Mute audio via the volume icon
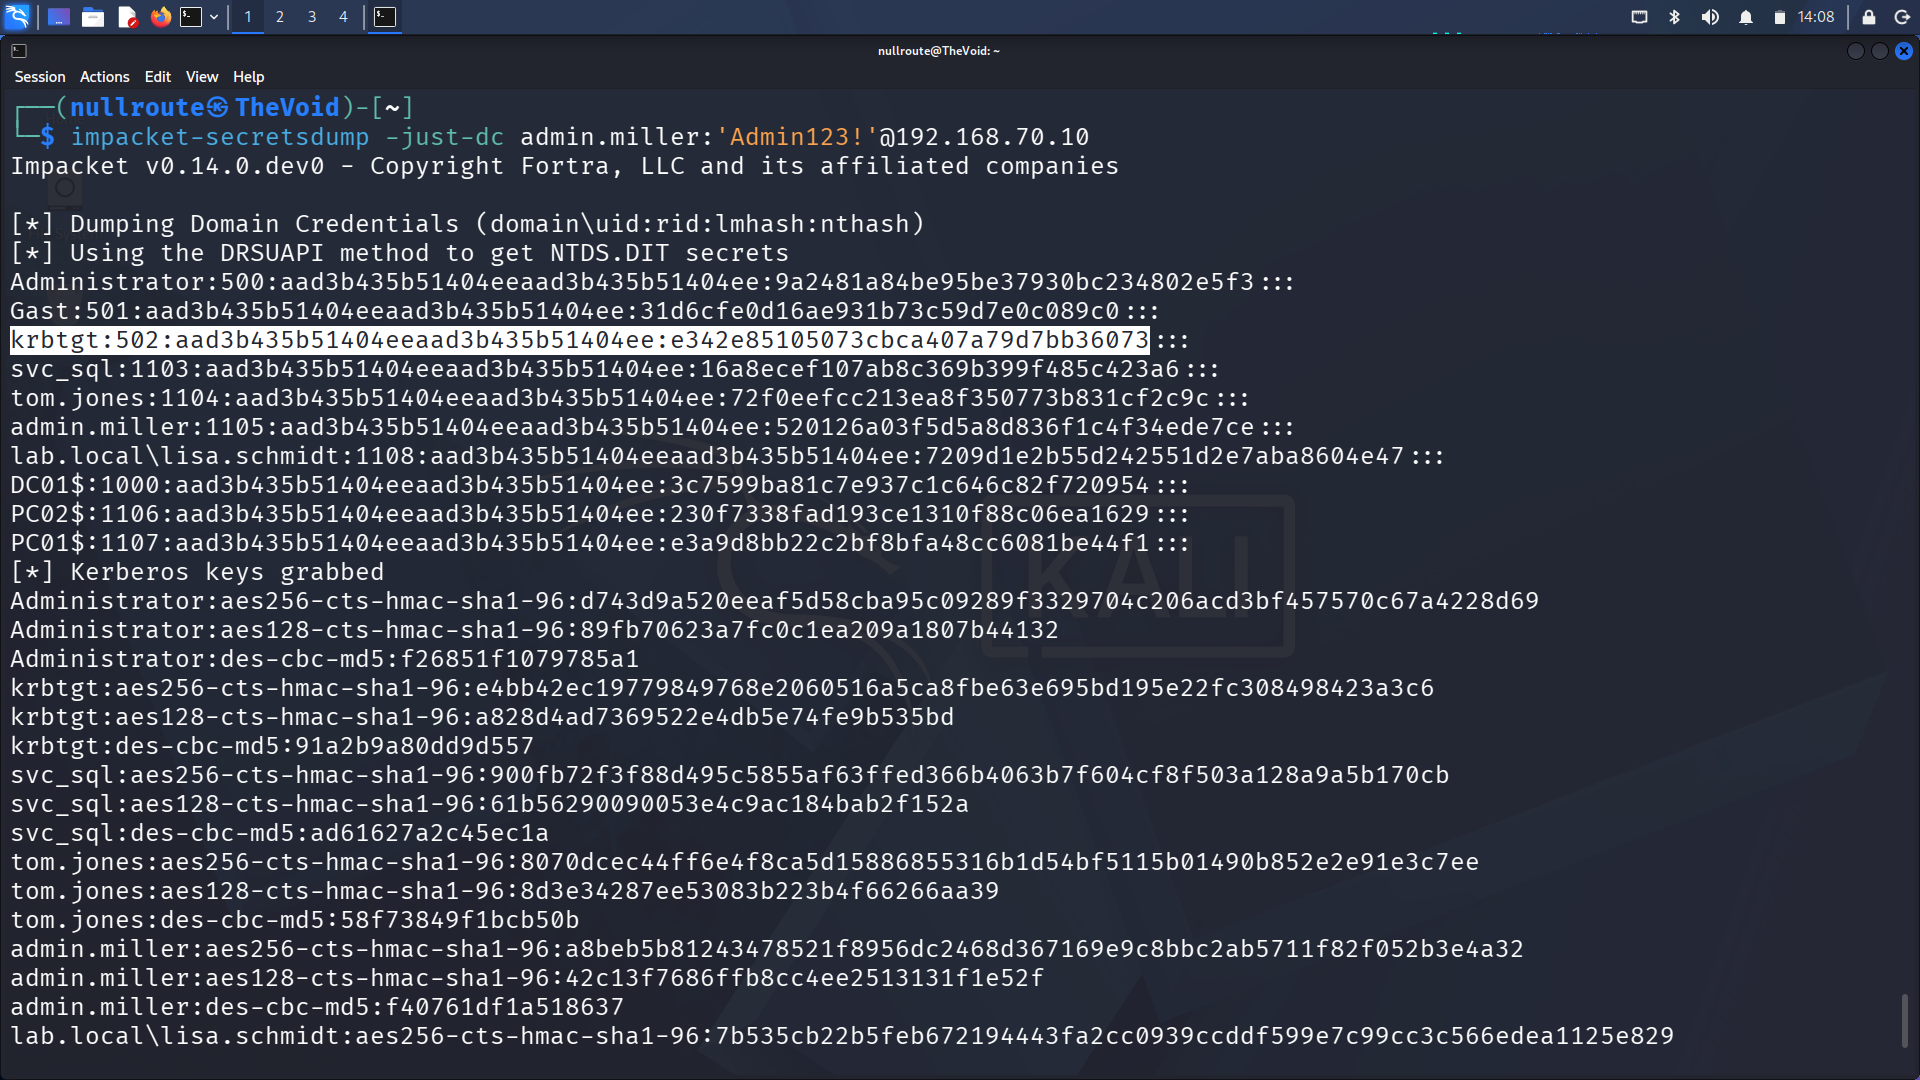This screenshot has height=1080, width=1920. pyautogui.click(x=1711, y=17)
